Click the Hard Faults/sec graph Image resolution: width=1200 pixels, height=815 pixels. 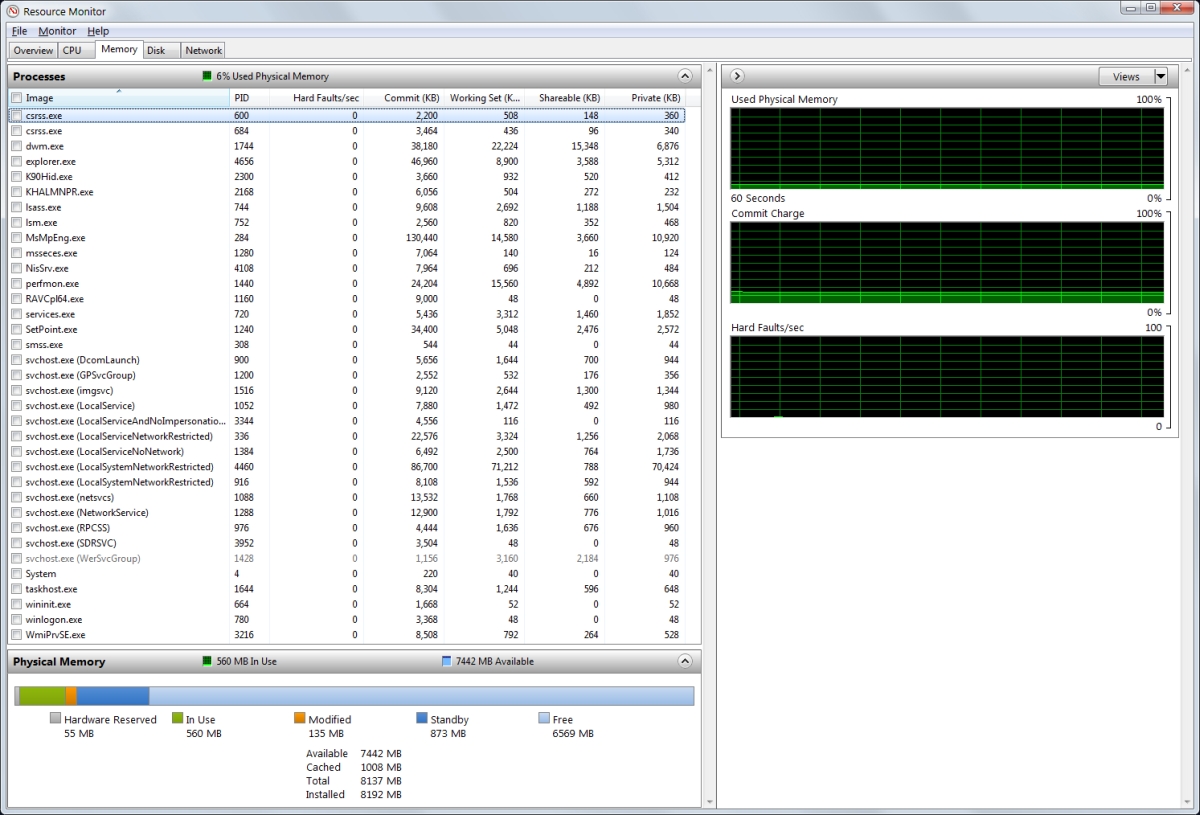pyautogui.click(x=947, y=377)
